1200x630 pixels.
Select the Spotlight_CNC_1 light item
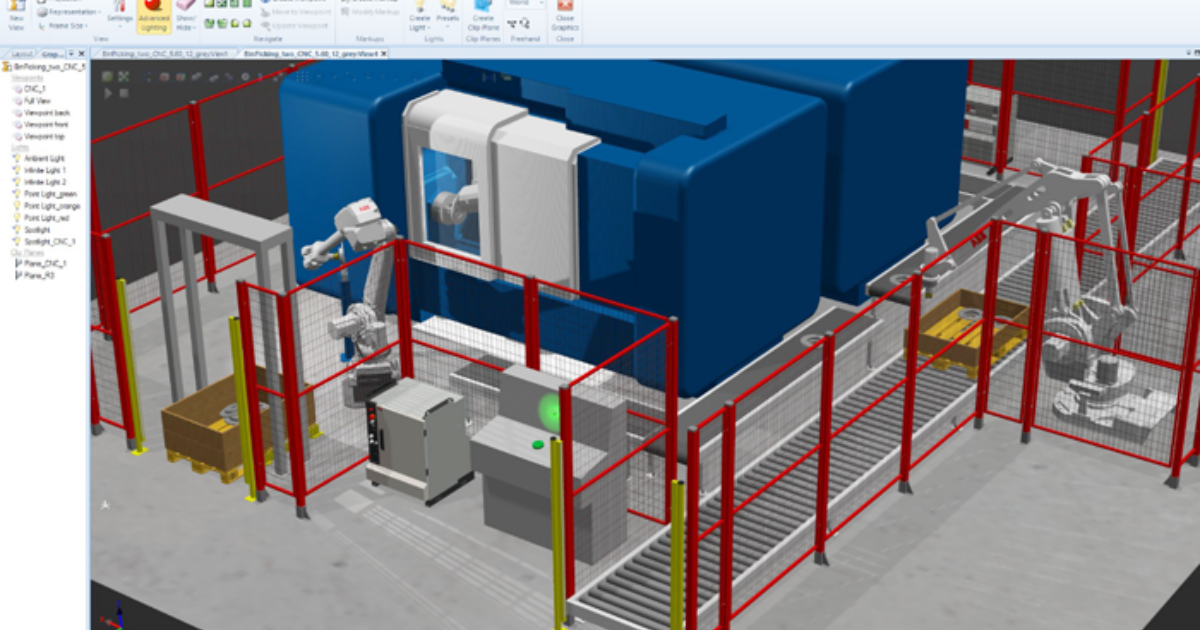pos(49,241)
